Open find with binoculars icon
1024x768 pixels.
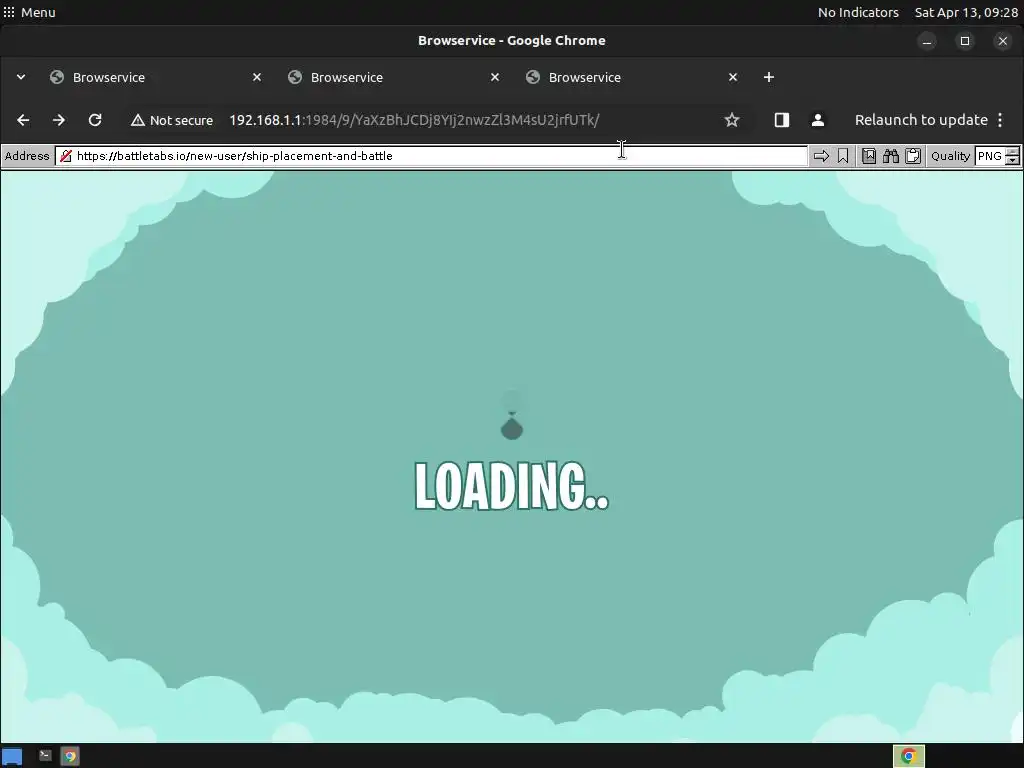click(891, 156)
